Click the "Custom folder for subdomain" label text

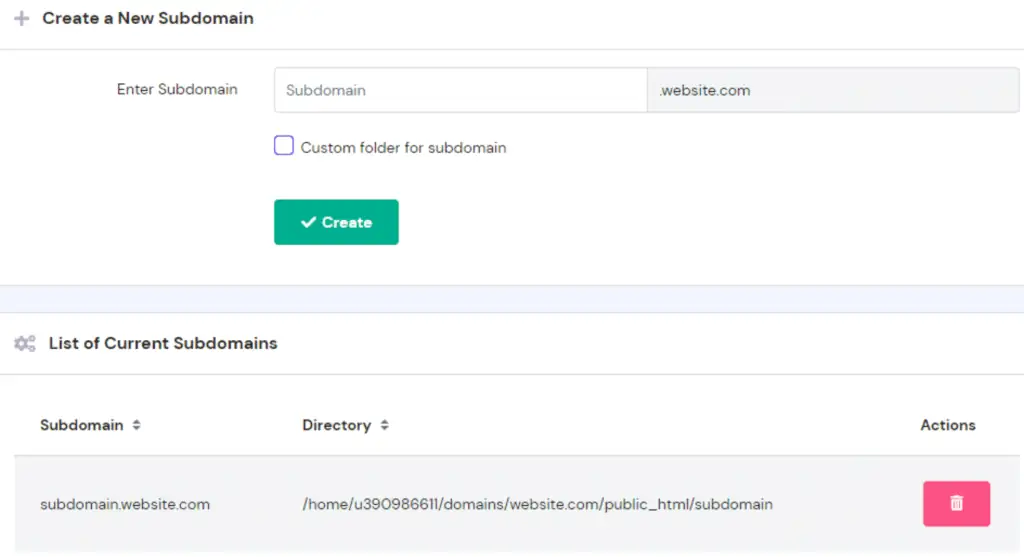[x=403, y=148]
